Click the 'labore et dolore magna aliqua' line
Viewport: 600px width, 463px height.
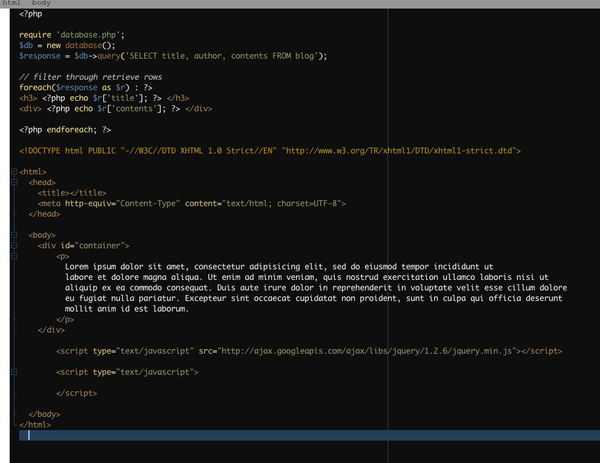coord(307,277)
